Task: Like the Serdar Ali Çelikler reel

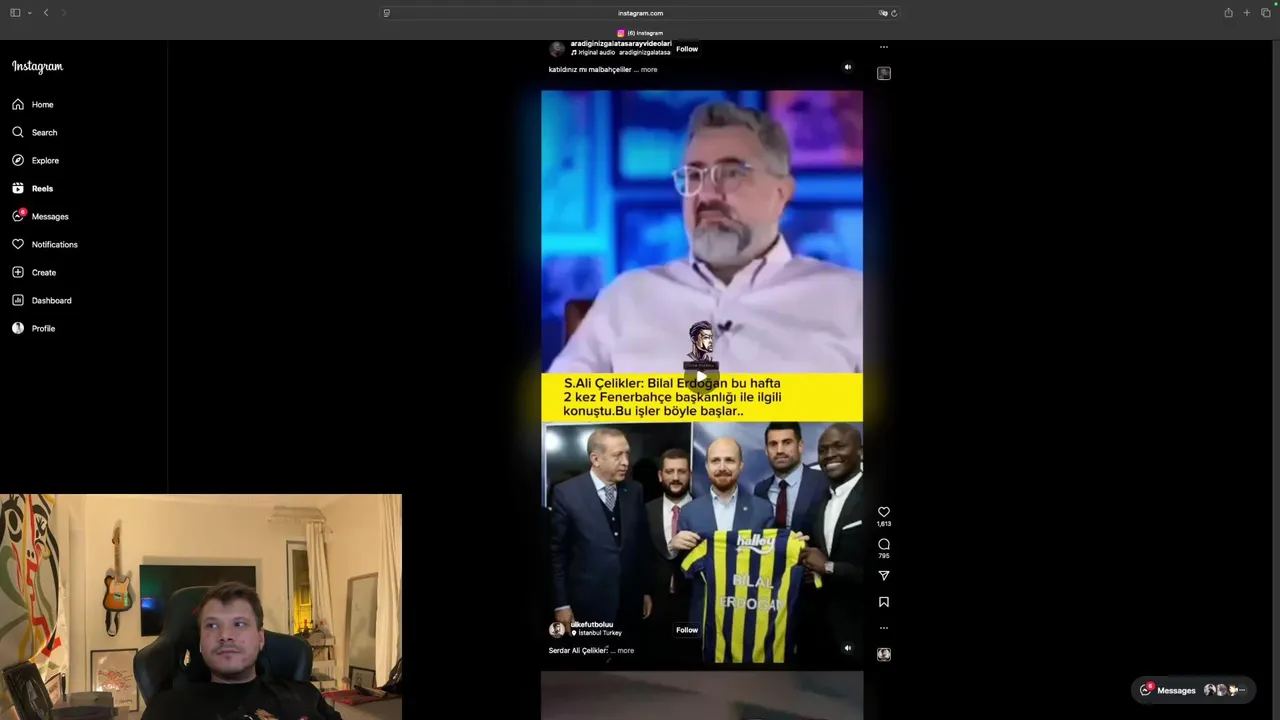Action: [x=884, y=512]
